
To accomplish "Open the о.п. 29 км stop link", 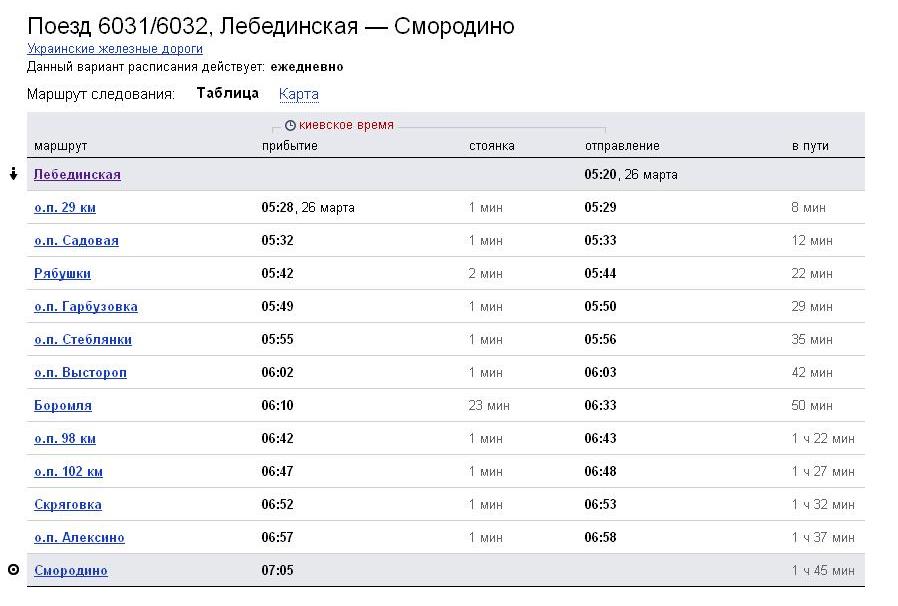I will coord(65,207).
